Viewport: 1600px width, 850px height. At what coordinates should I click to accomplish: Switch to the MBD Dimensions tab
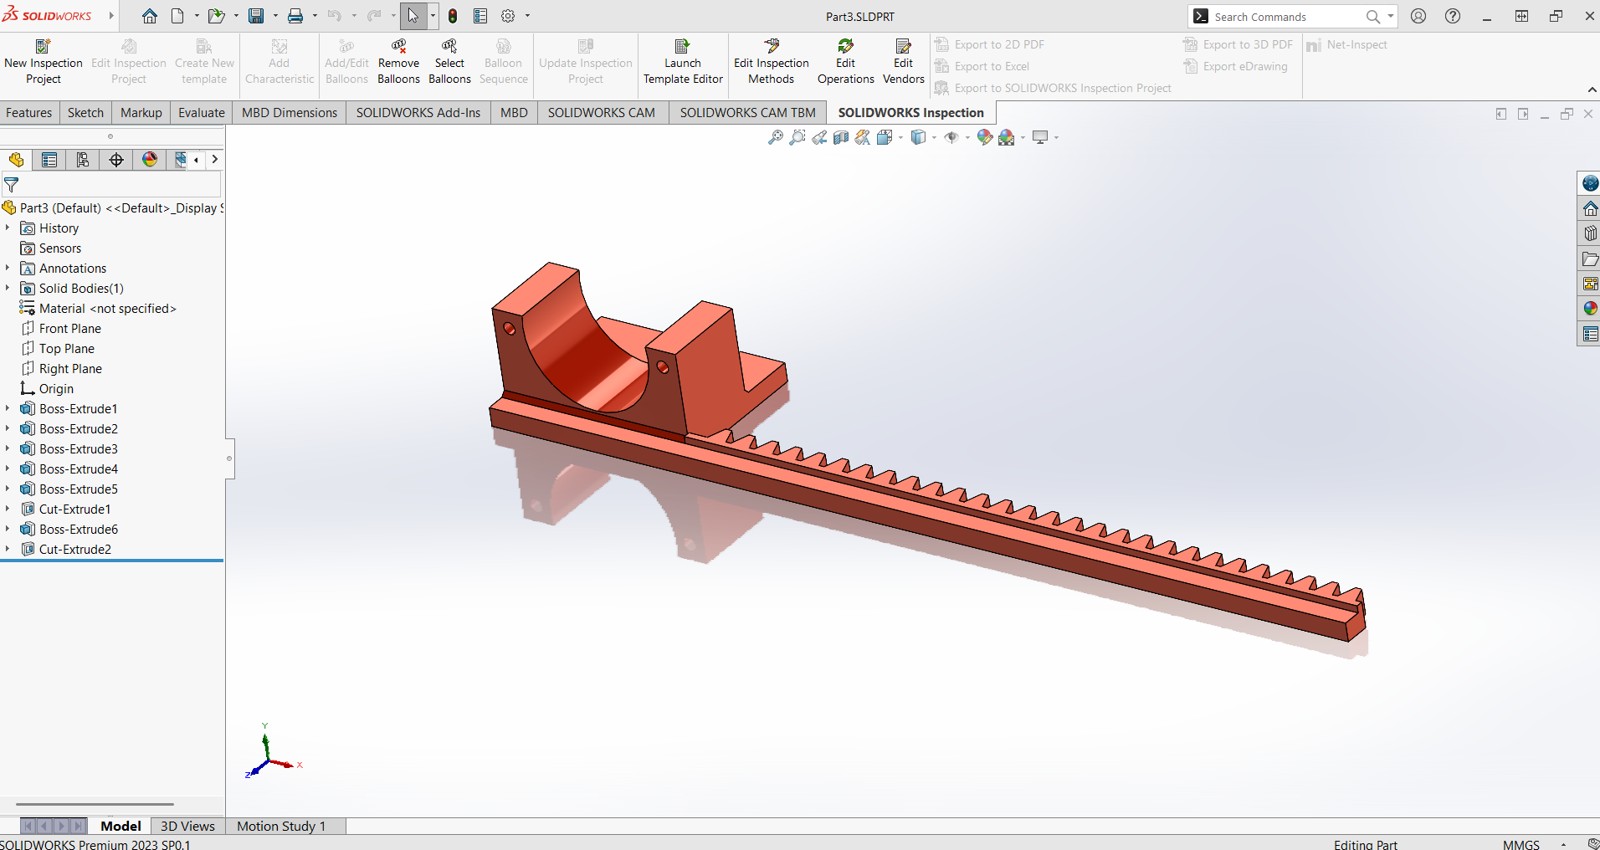[289, 113]
